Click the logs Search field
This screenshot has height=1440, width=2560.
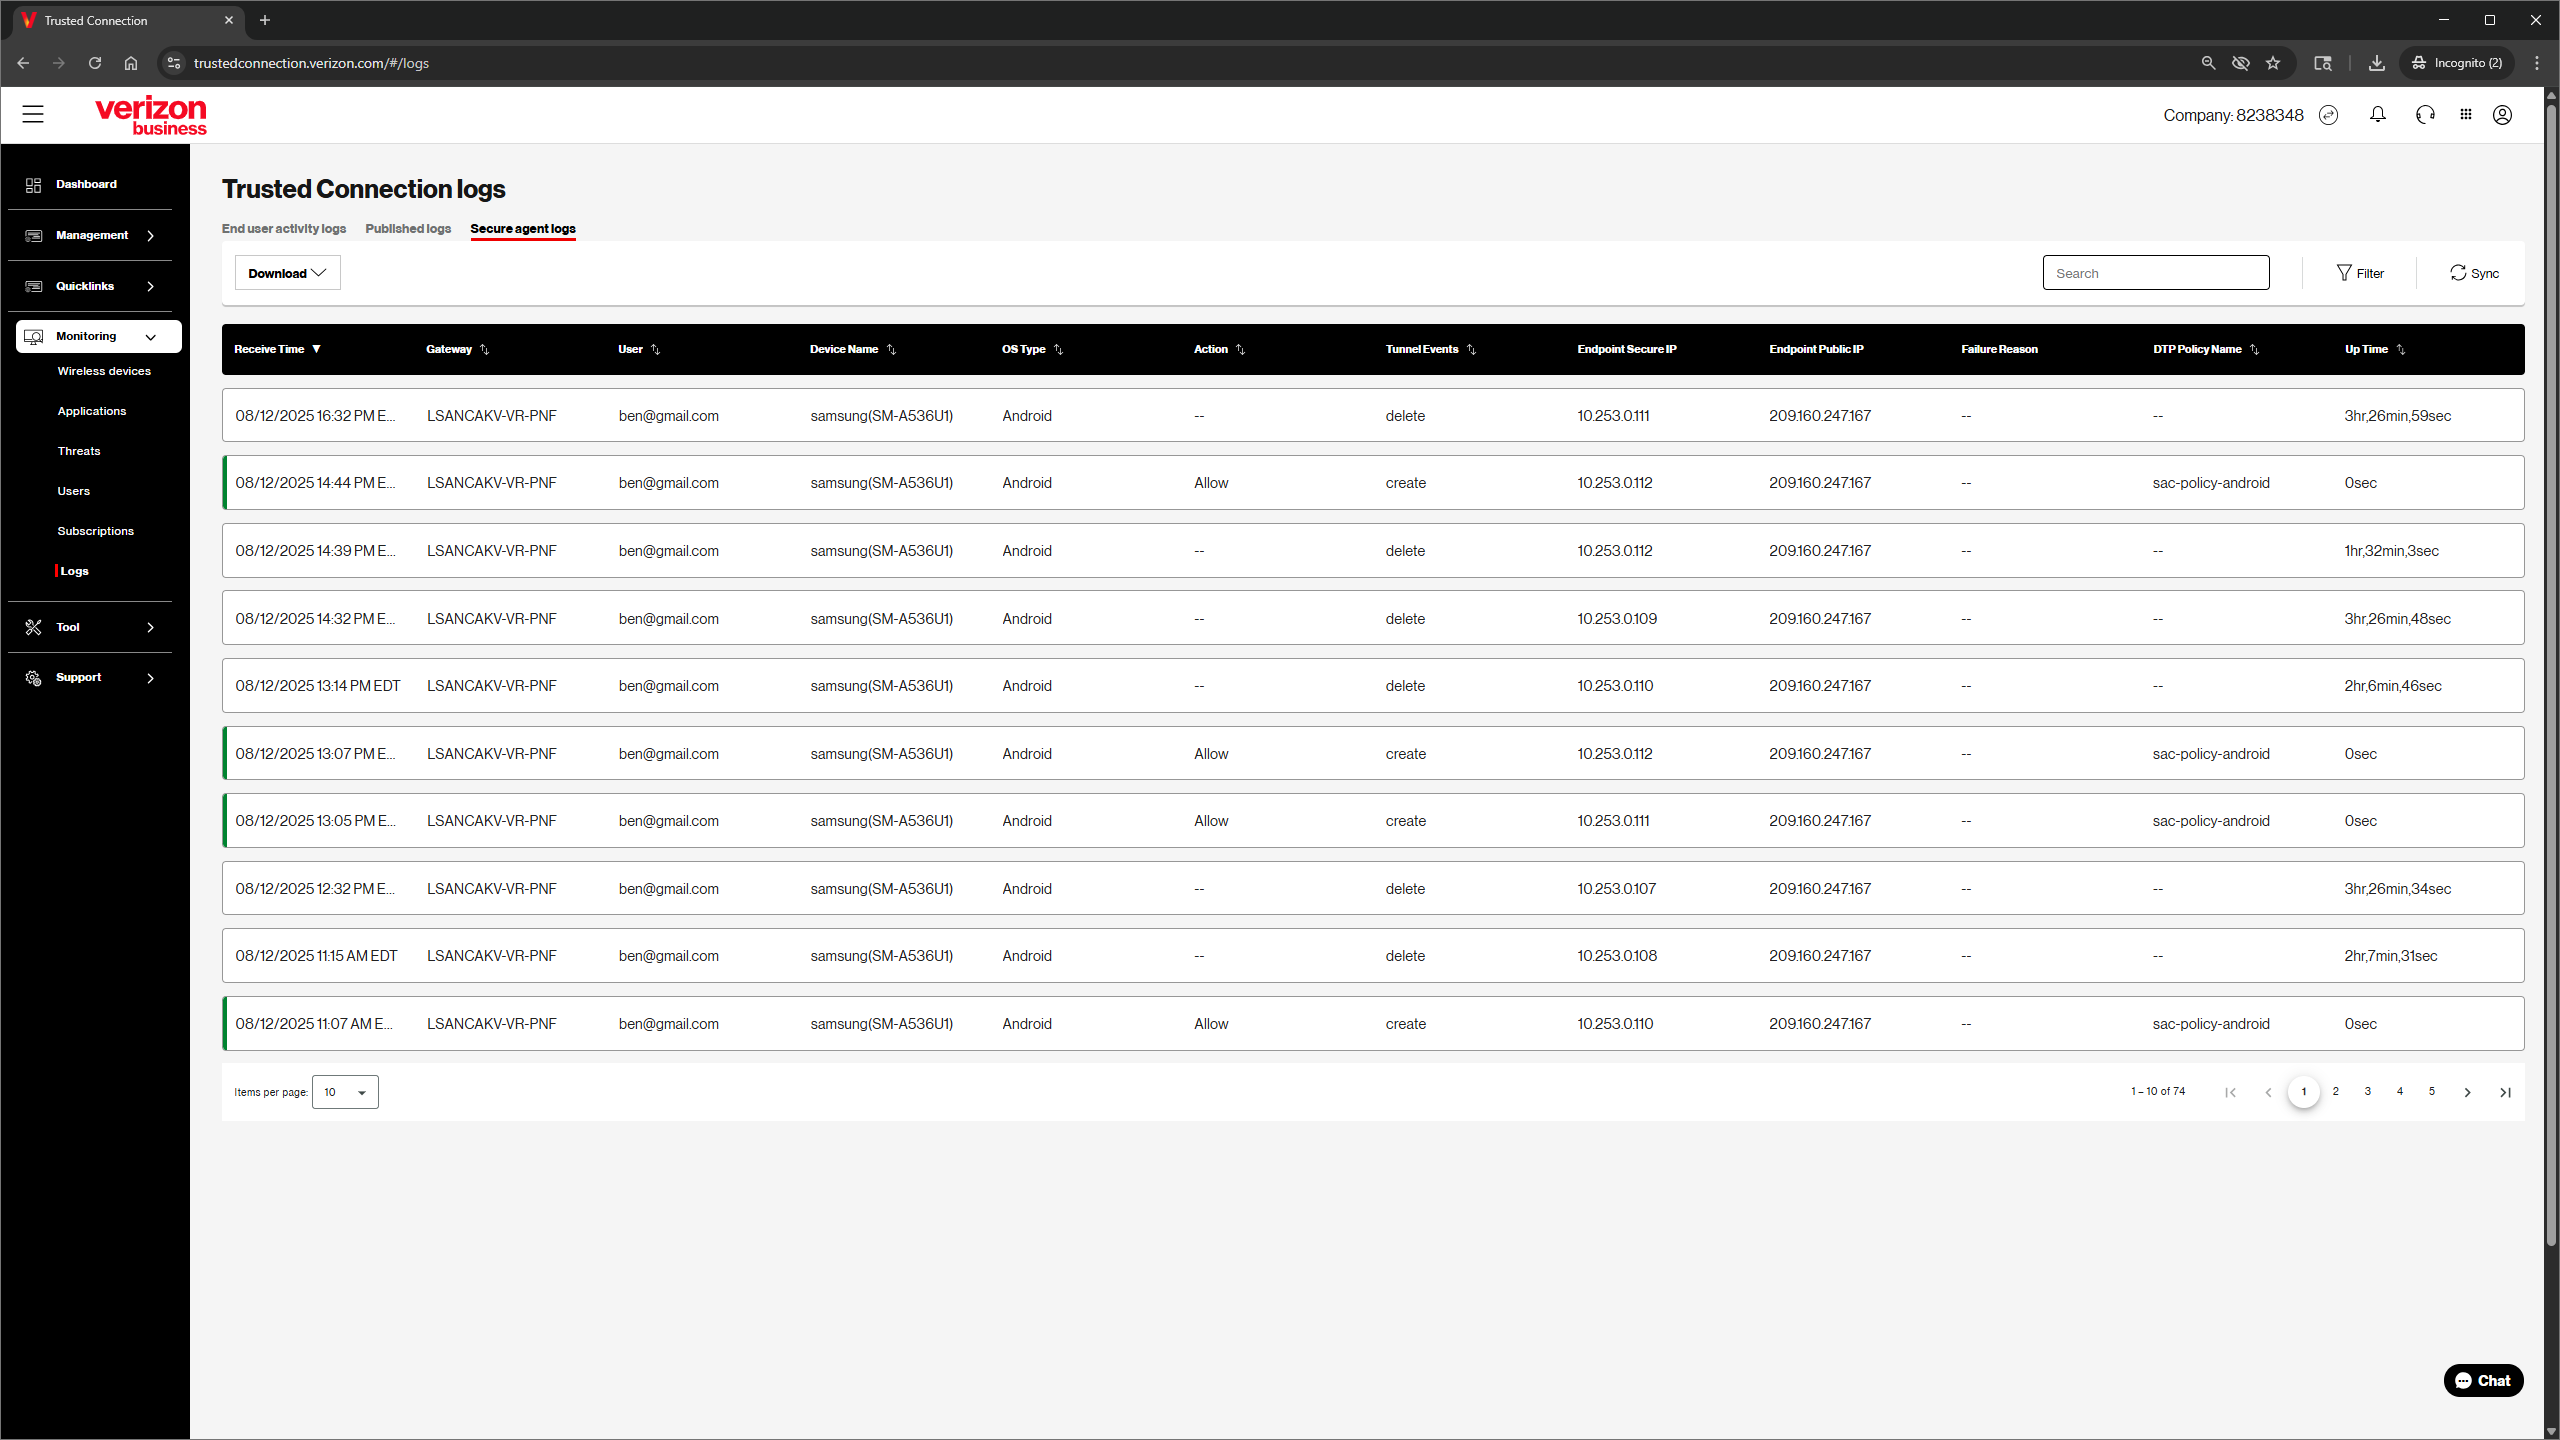[x=2156, y=273]
